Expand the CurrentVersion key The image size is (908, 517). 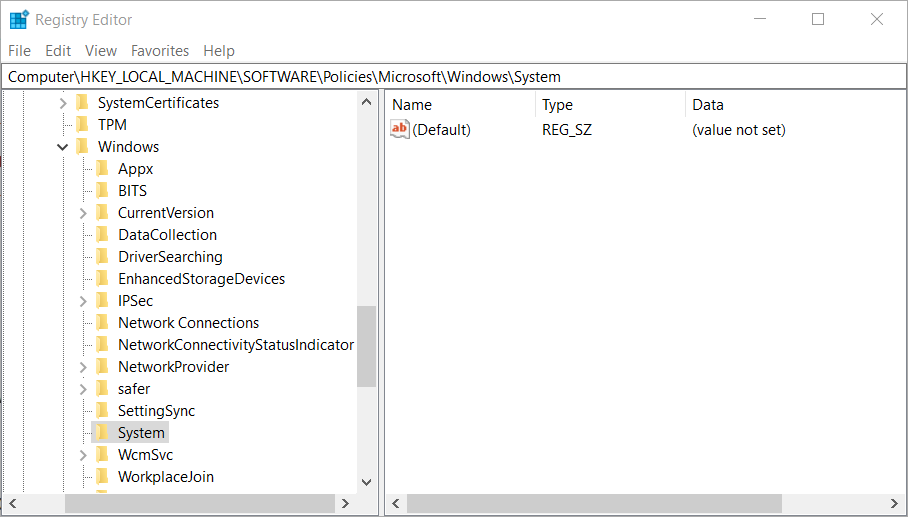click(x=83, y=213)
